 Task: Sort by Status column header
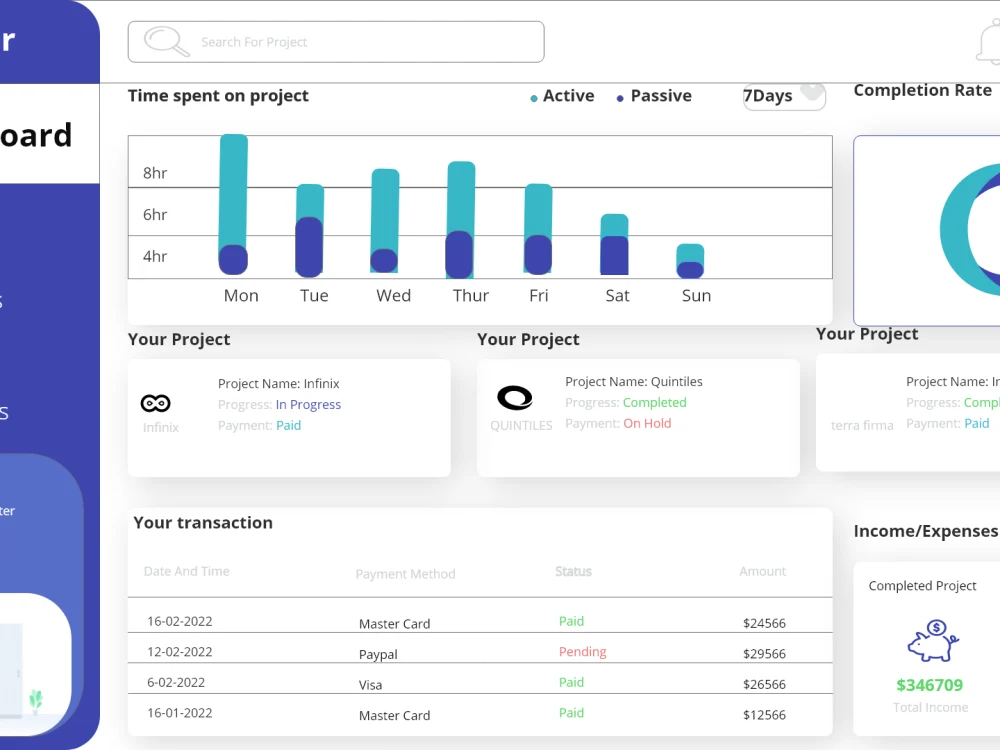coord(573,571)
